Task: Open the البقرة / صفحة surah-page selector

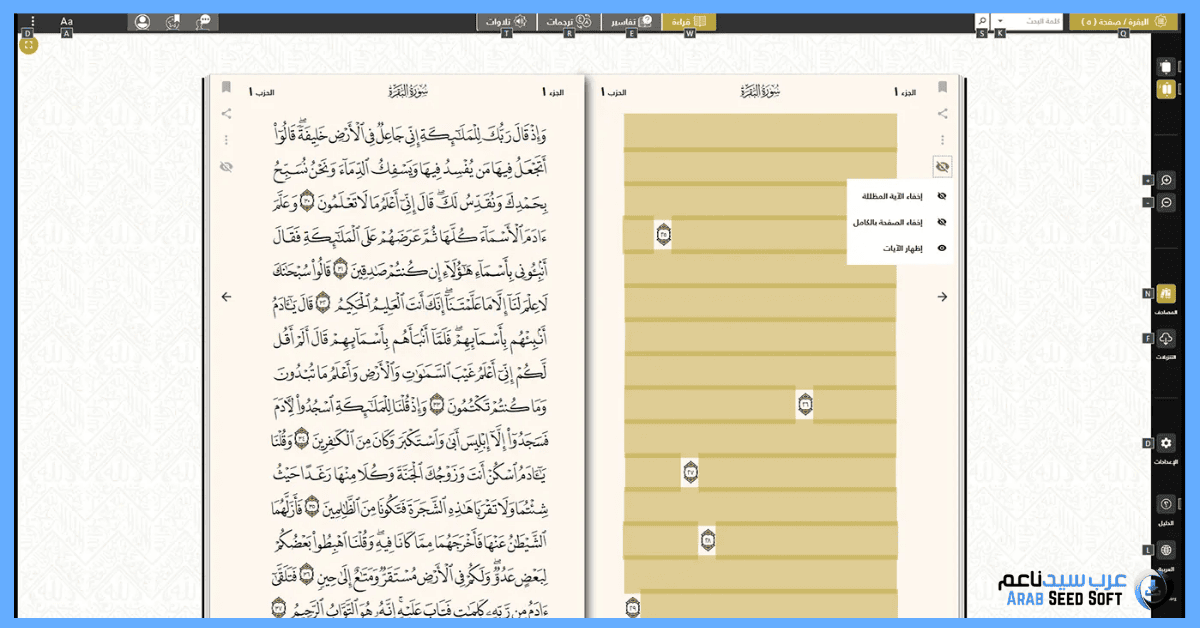Action: tap(1123, 21)
